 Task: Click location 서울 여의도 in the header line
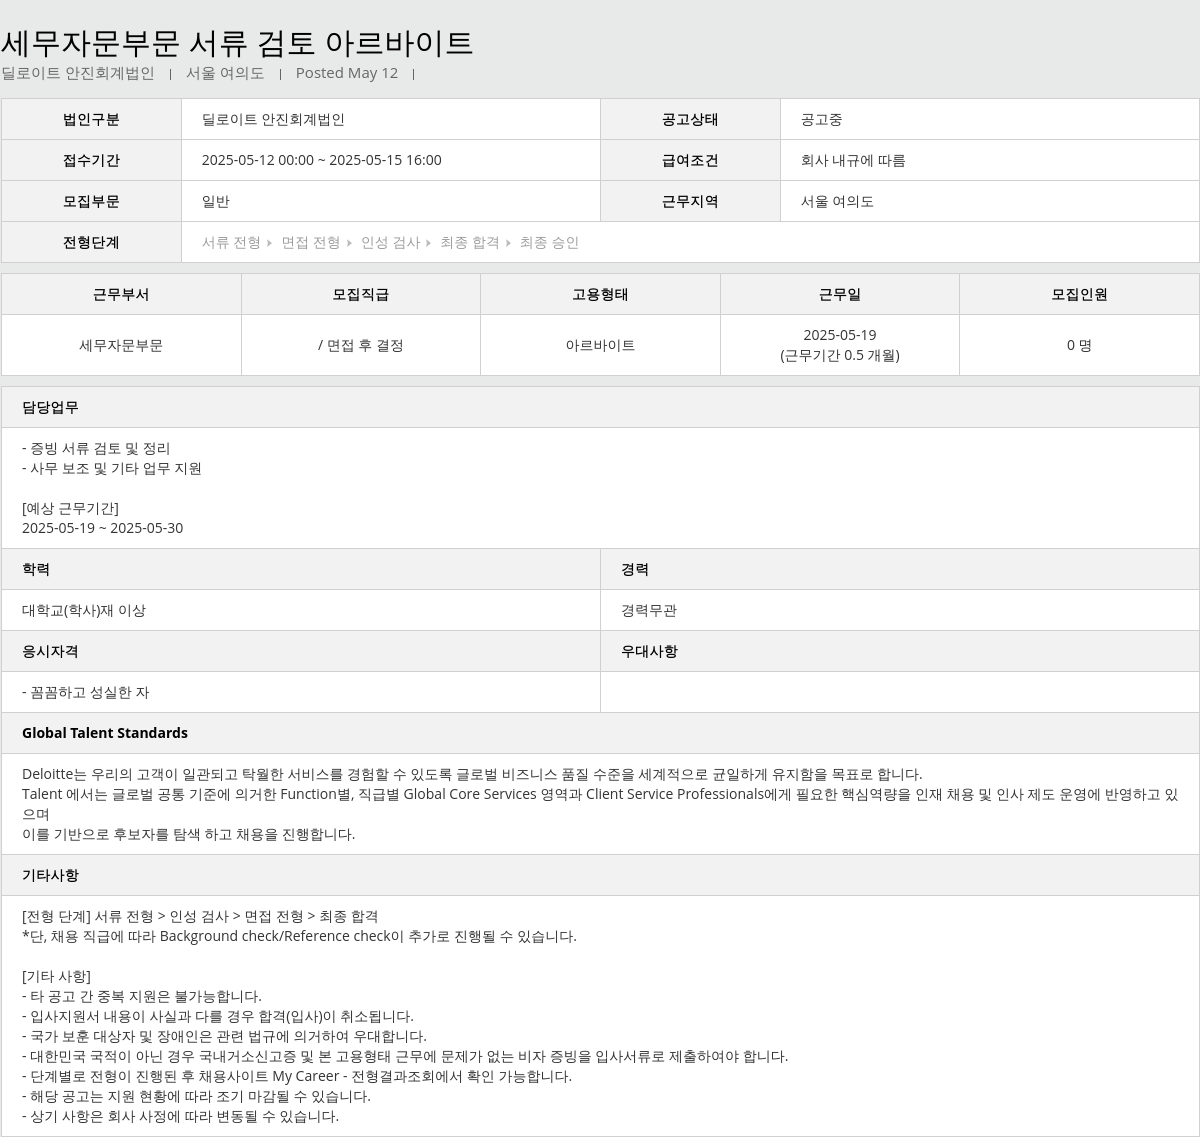225,73
